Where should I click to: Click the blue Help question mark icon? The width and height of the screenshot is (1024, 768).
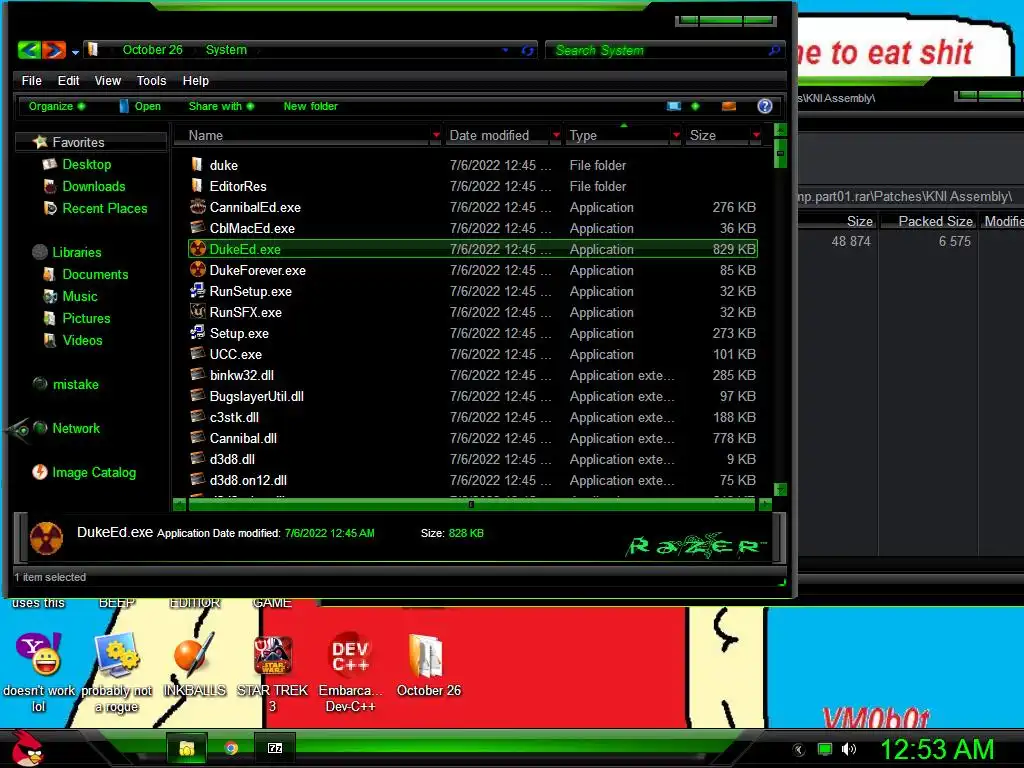click(x=765, y=106)
